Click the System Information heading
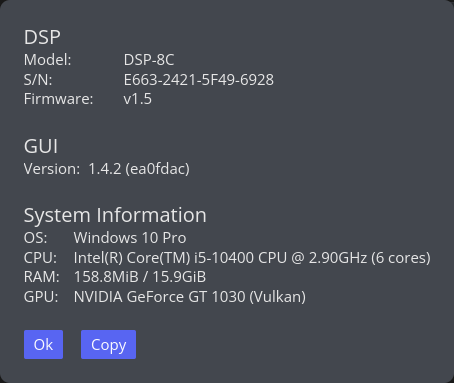Viewport: 454px width, 383px height. (115, 215)
